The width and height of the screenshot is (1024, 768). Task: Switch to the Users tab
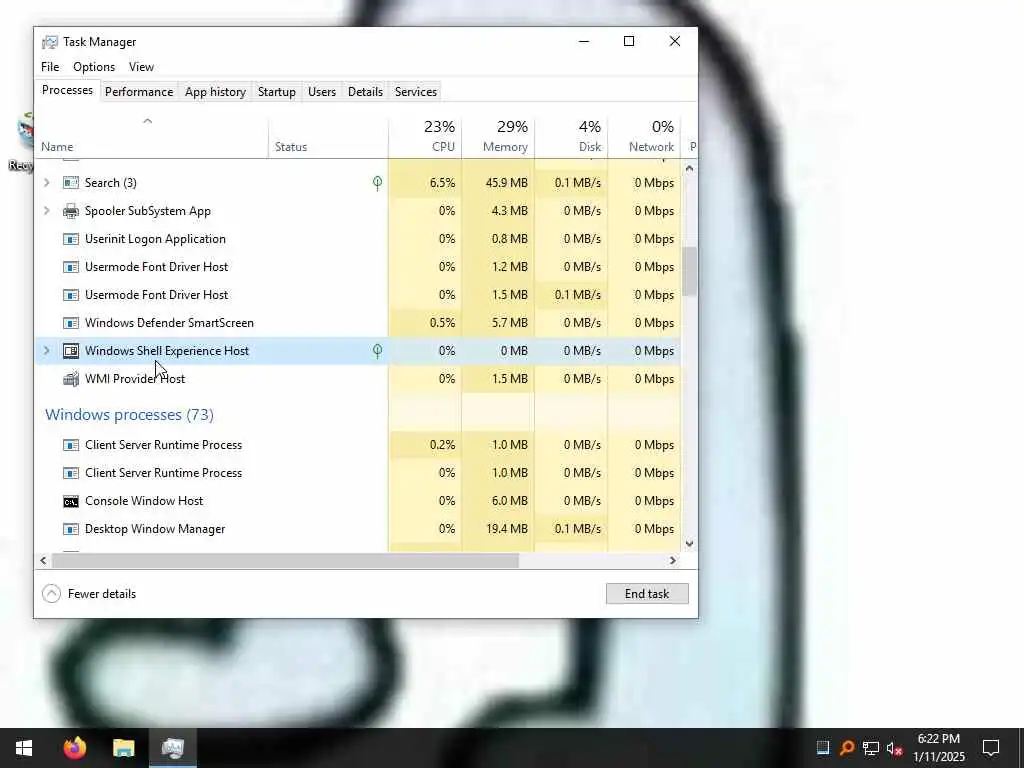(x=322, y=92)
